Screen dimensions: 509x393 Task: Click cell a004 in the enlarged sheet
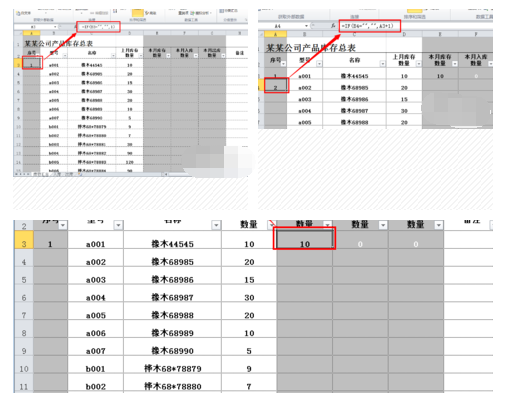[95, 293]
